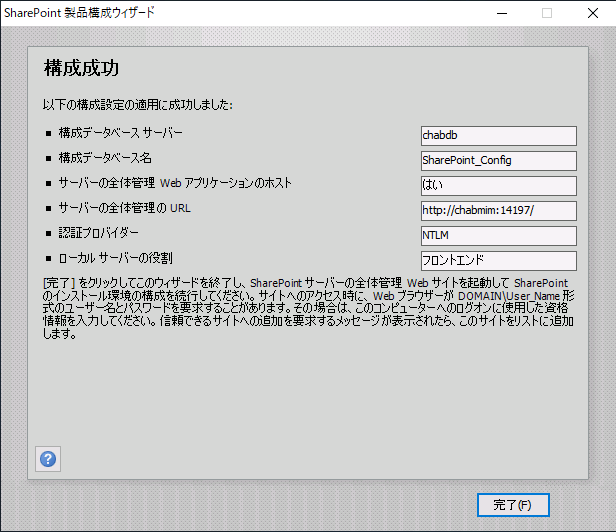Click the 構成成功 heading text
Screen dimensions: 616x532
(81, 68)
